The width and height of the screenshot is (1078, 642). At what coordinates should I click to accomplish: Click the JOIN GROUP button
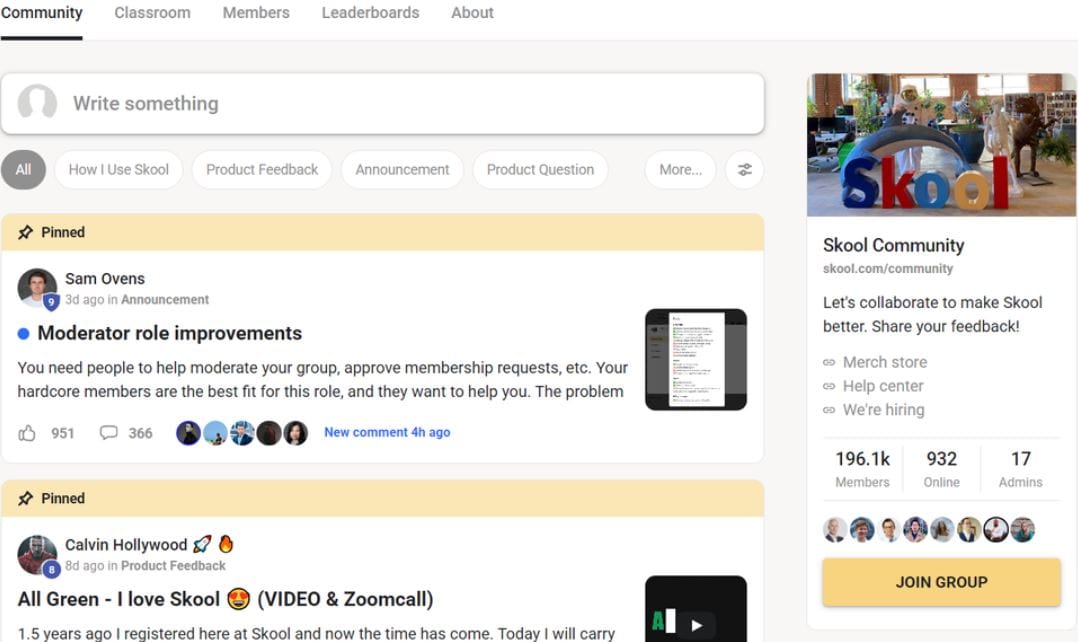(941, 582)
